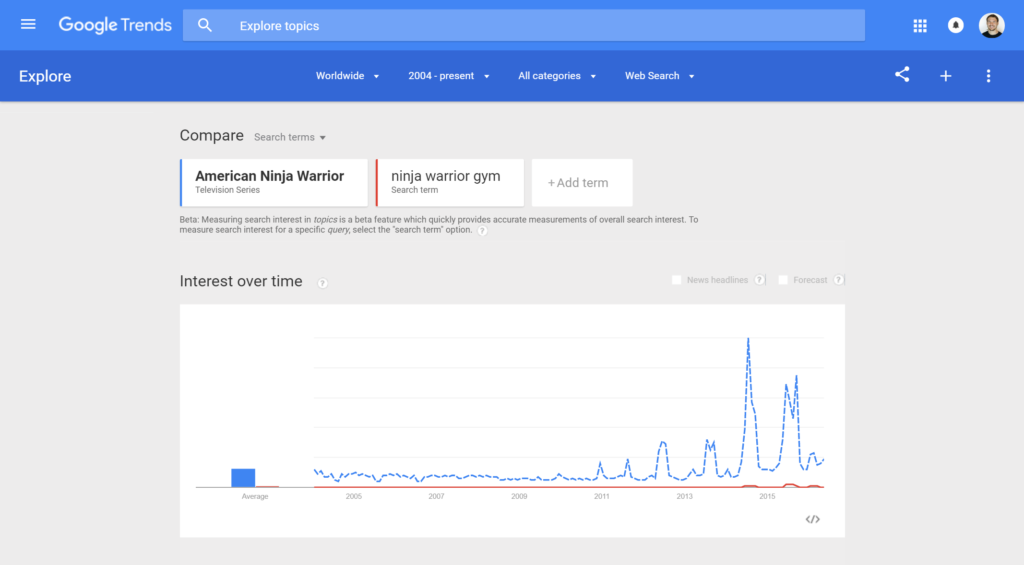Click the Google Trends logo
1024x565 pixels.
115,25
